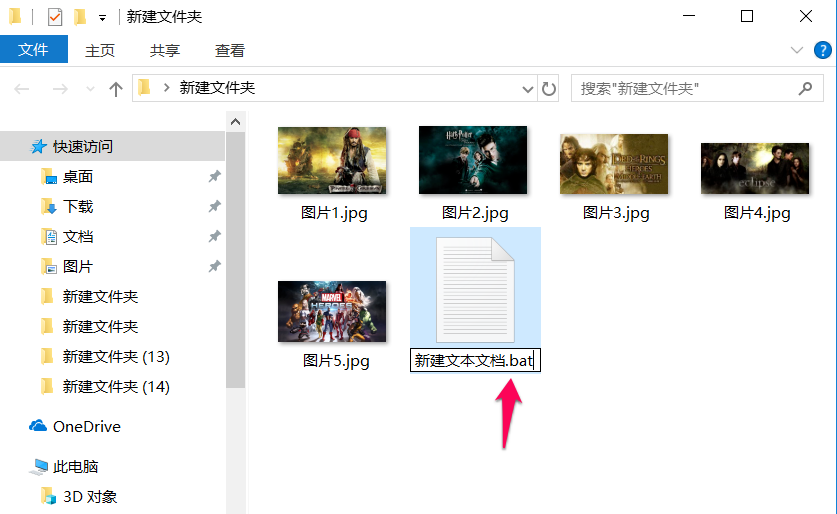Select the 图片5.jpg thumbnail
Image resolution: width=837 pixels, height=514 pixels.
(x=332, y=312)
